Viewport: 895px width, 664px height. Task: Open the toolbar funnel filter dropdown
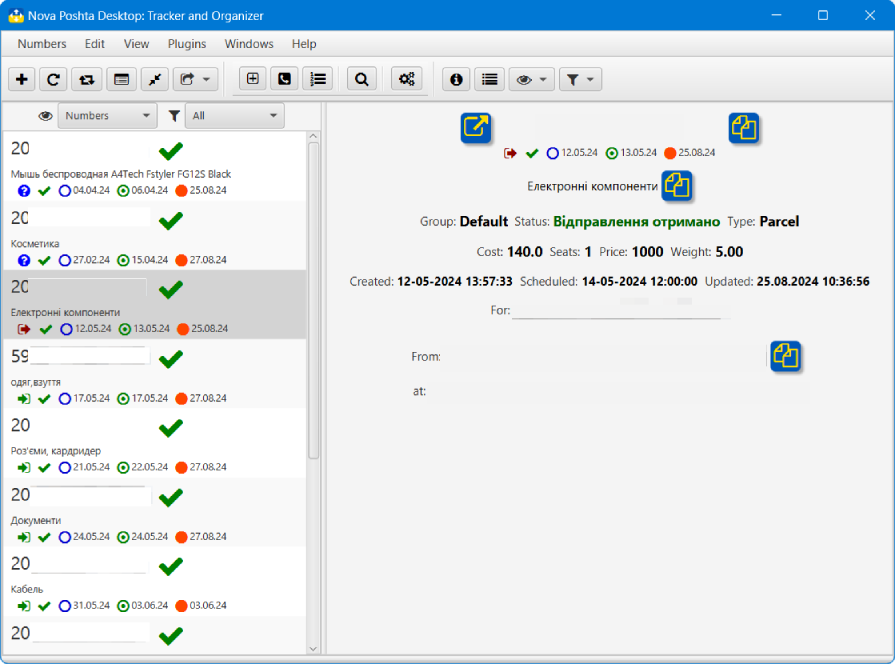point(580,79)
